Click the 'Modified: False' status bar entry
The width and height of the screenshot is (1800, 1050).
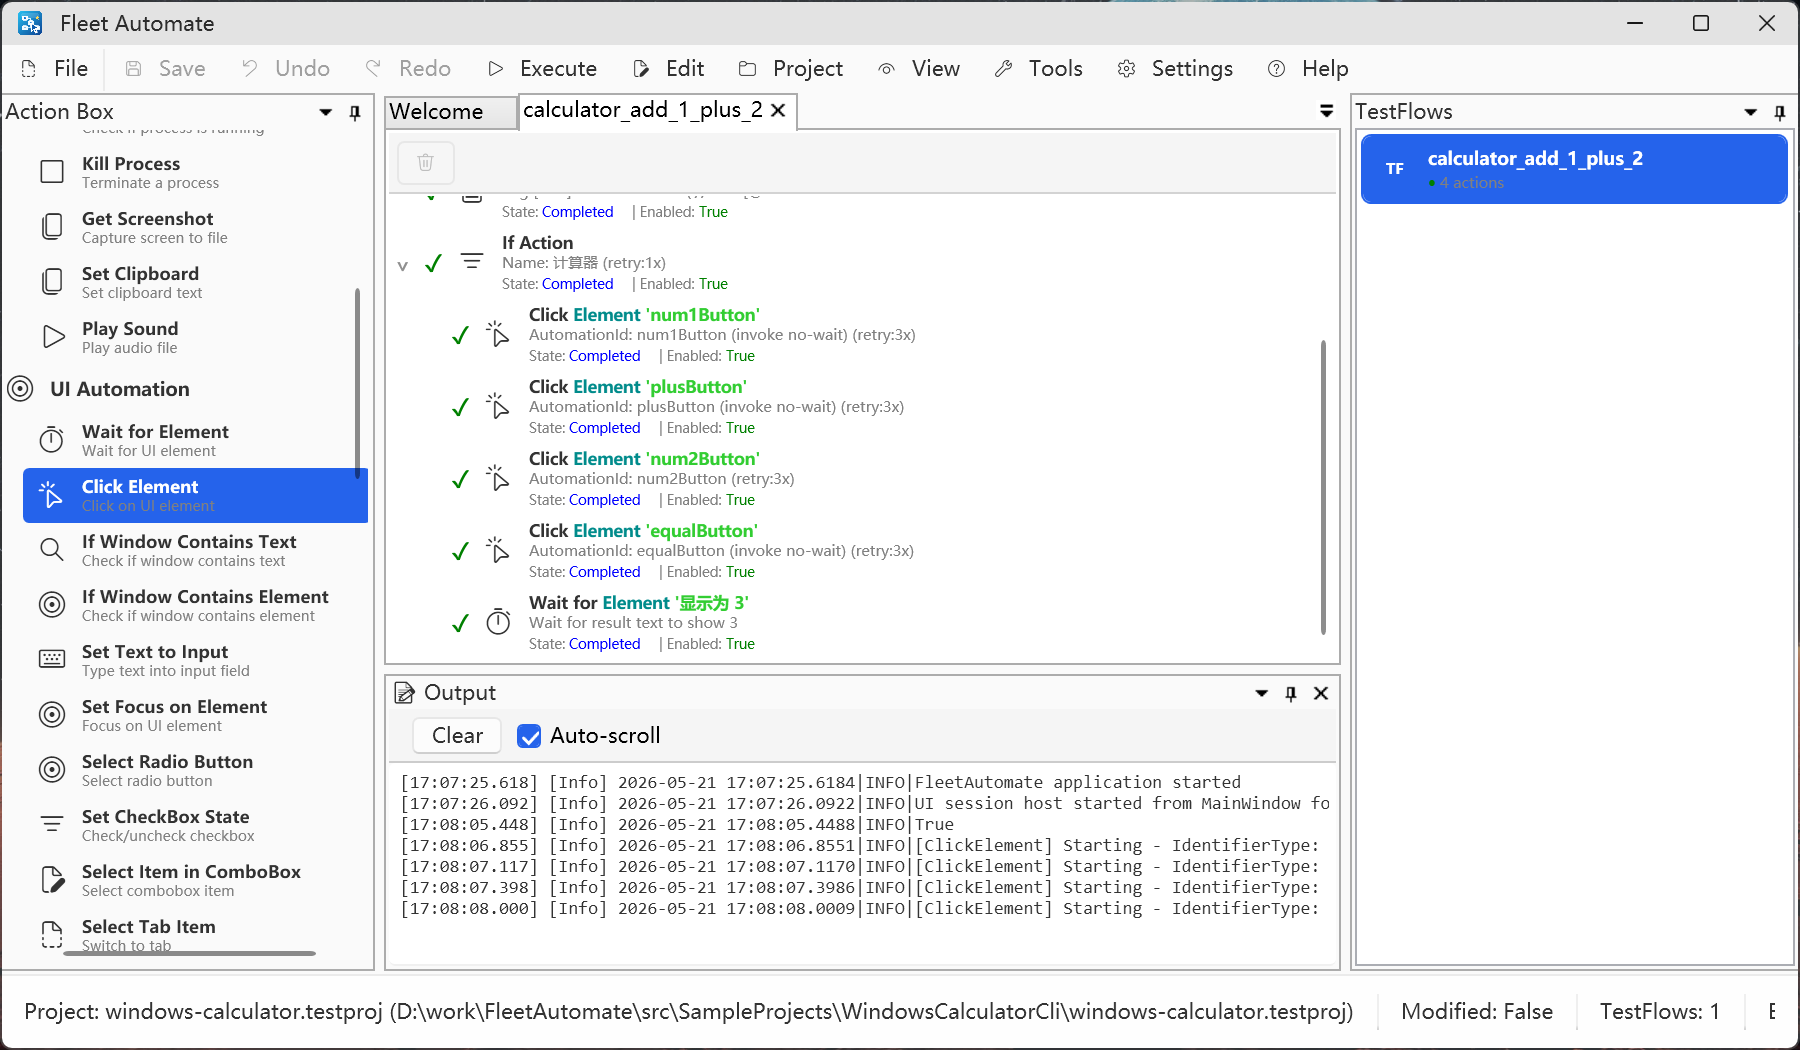click(x=1477, y=1012)
